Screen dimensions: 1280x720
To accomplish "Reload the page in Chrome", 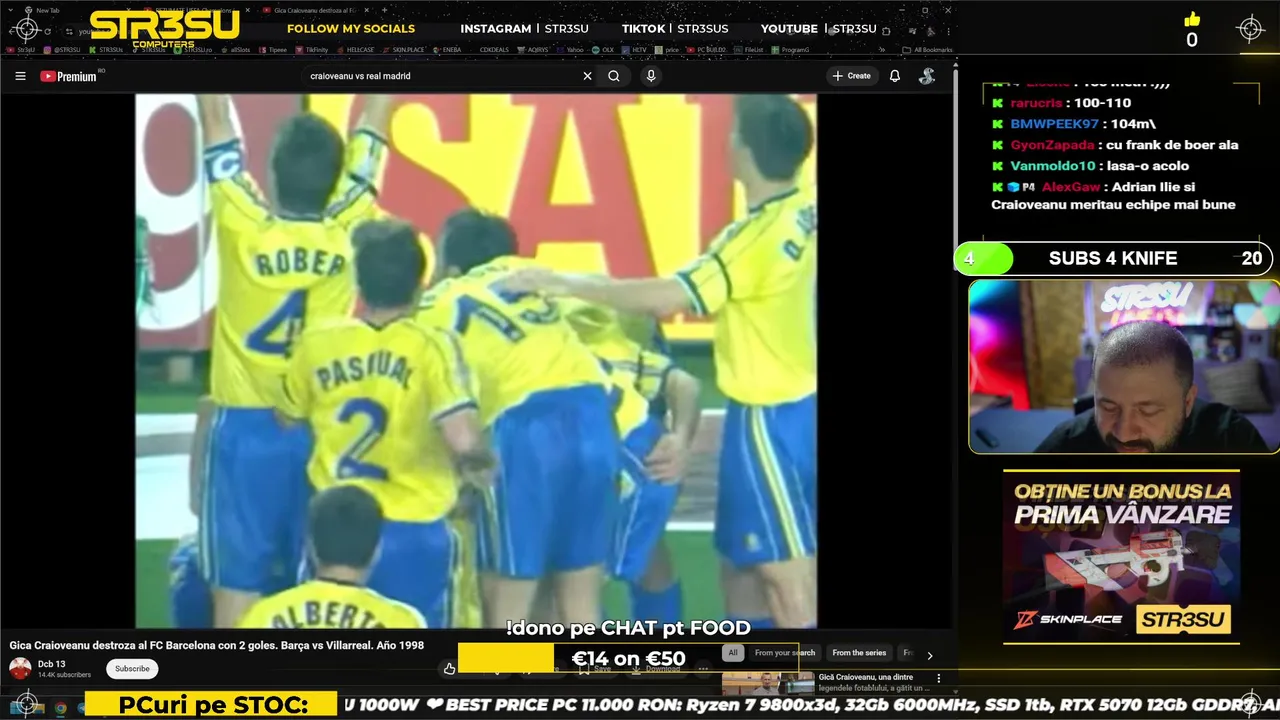I will [47, 31].
